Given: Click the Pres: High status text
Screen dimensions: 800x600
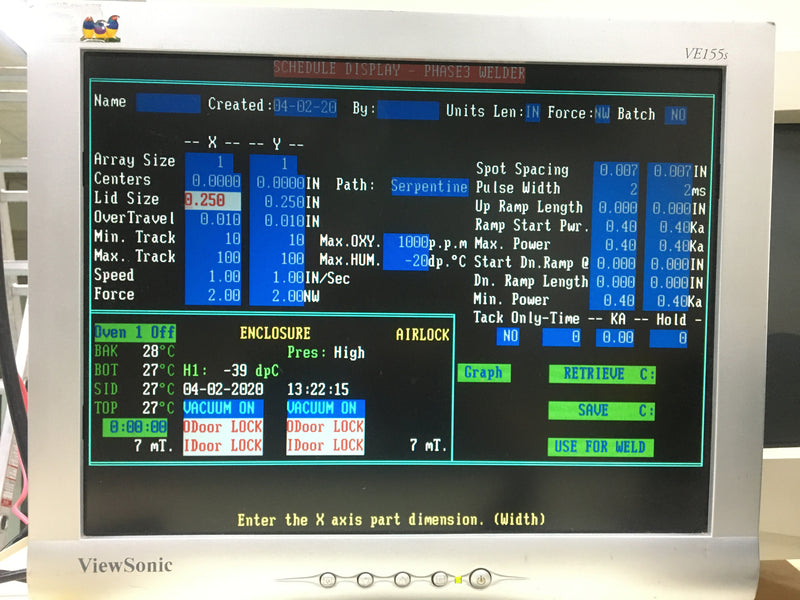Looking at the screenshot, I should click(326, 353).
